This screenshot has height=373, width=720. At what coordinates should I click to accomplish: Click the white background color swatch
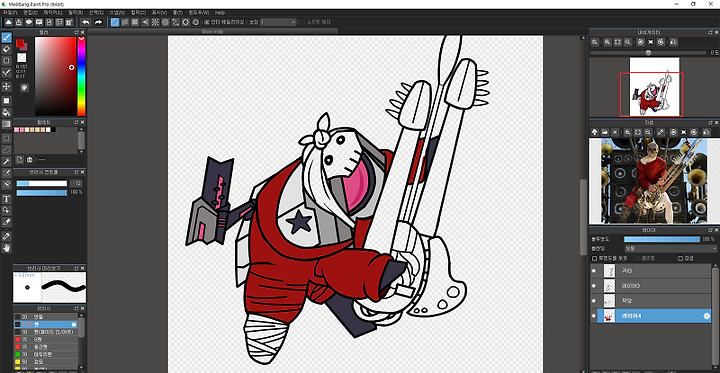click(x=22, y=57)
